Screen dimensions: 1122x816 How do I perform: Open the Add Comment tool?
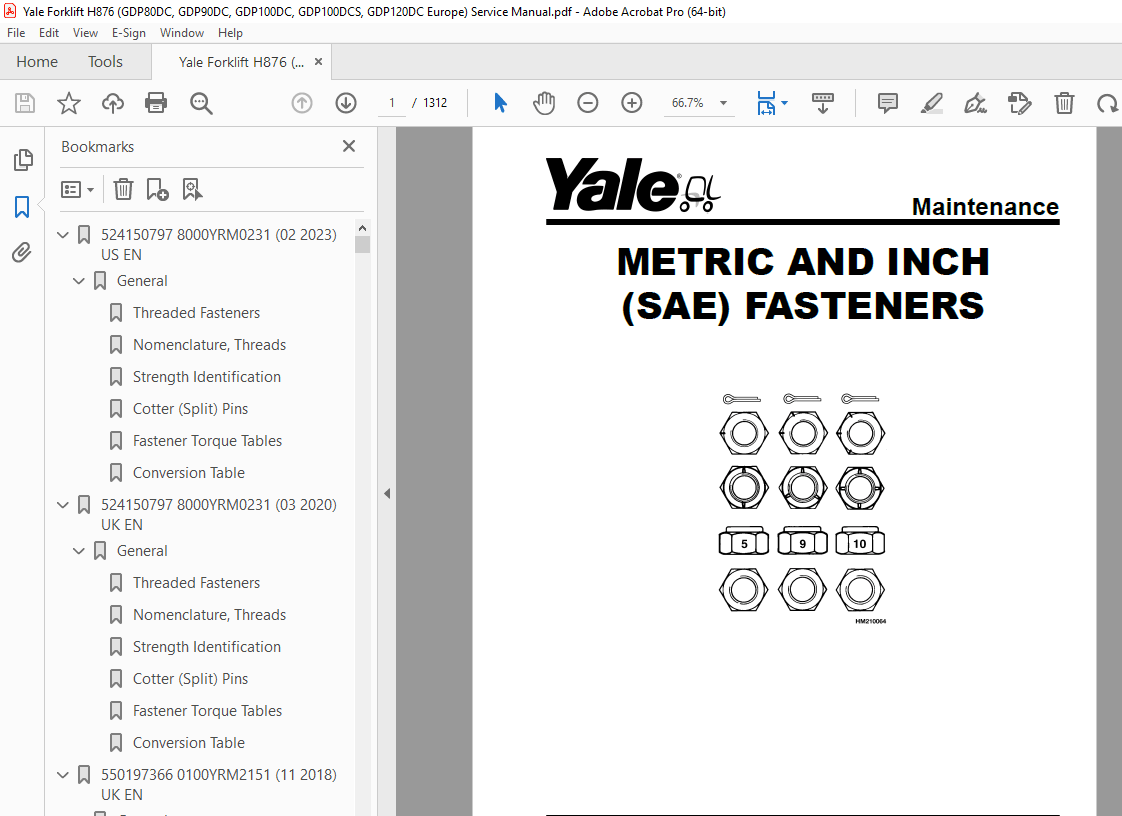[887, 103]
